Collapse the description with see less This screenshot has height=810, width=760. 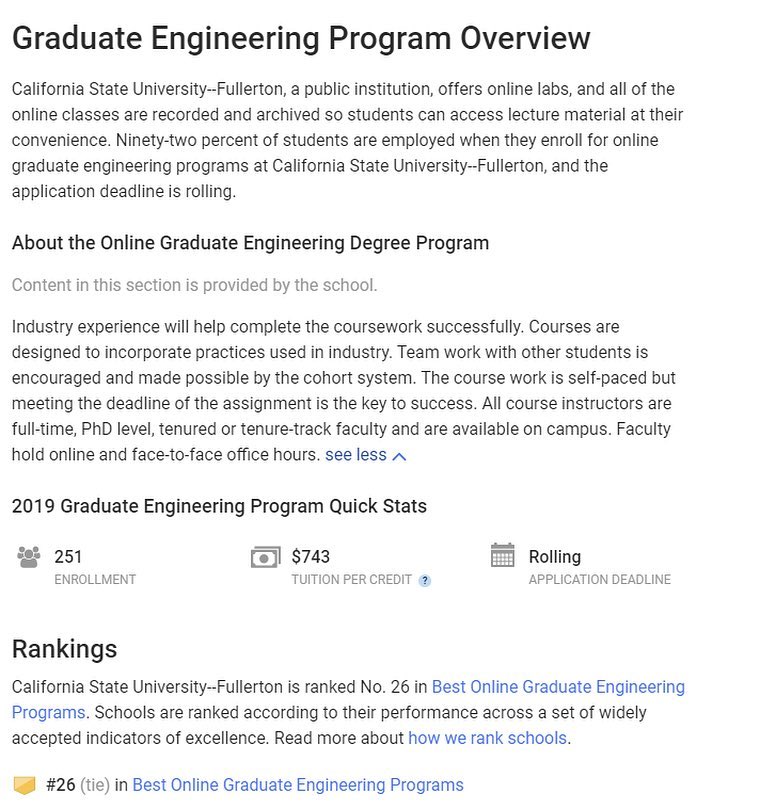355,455
